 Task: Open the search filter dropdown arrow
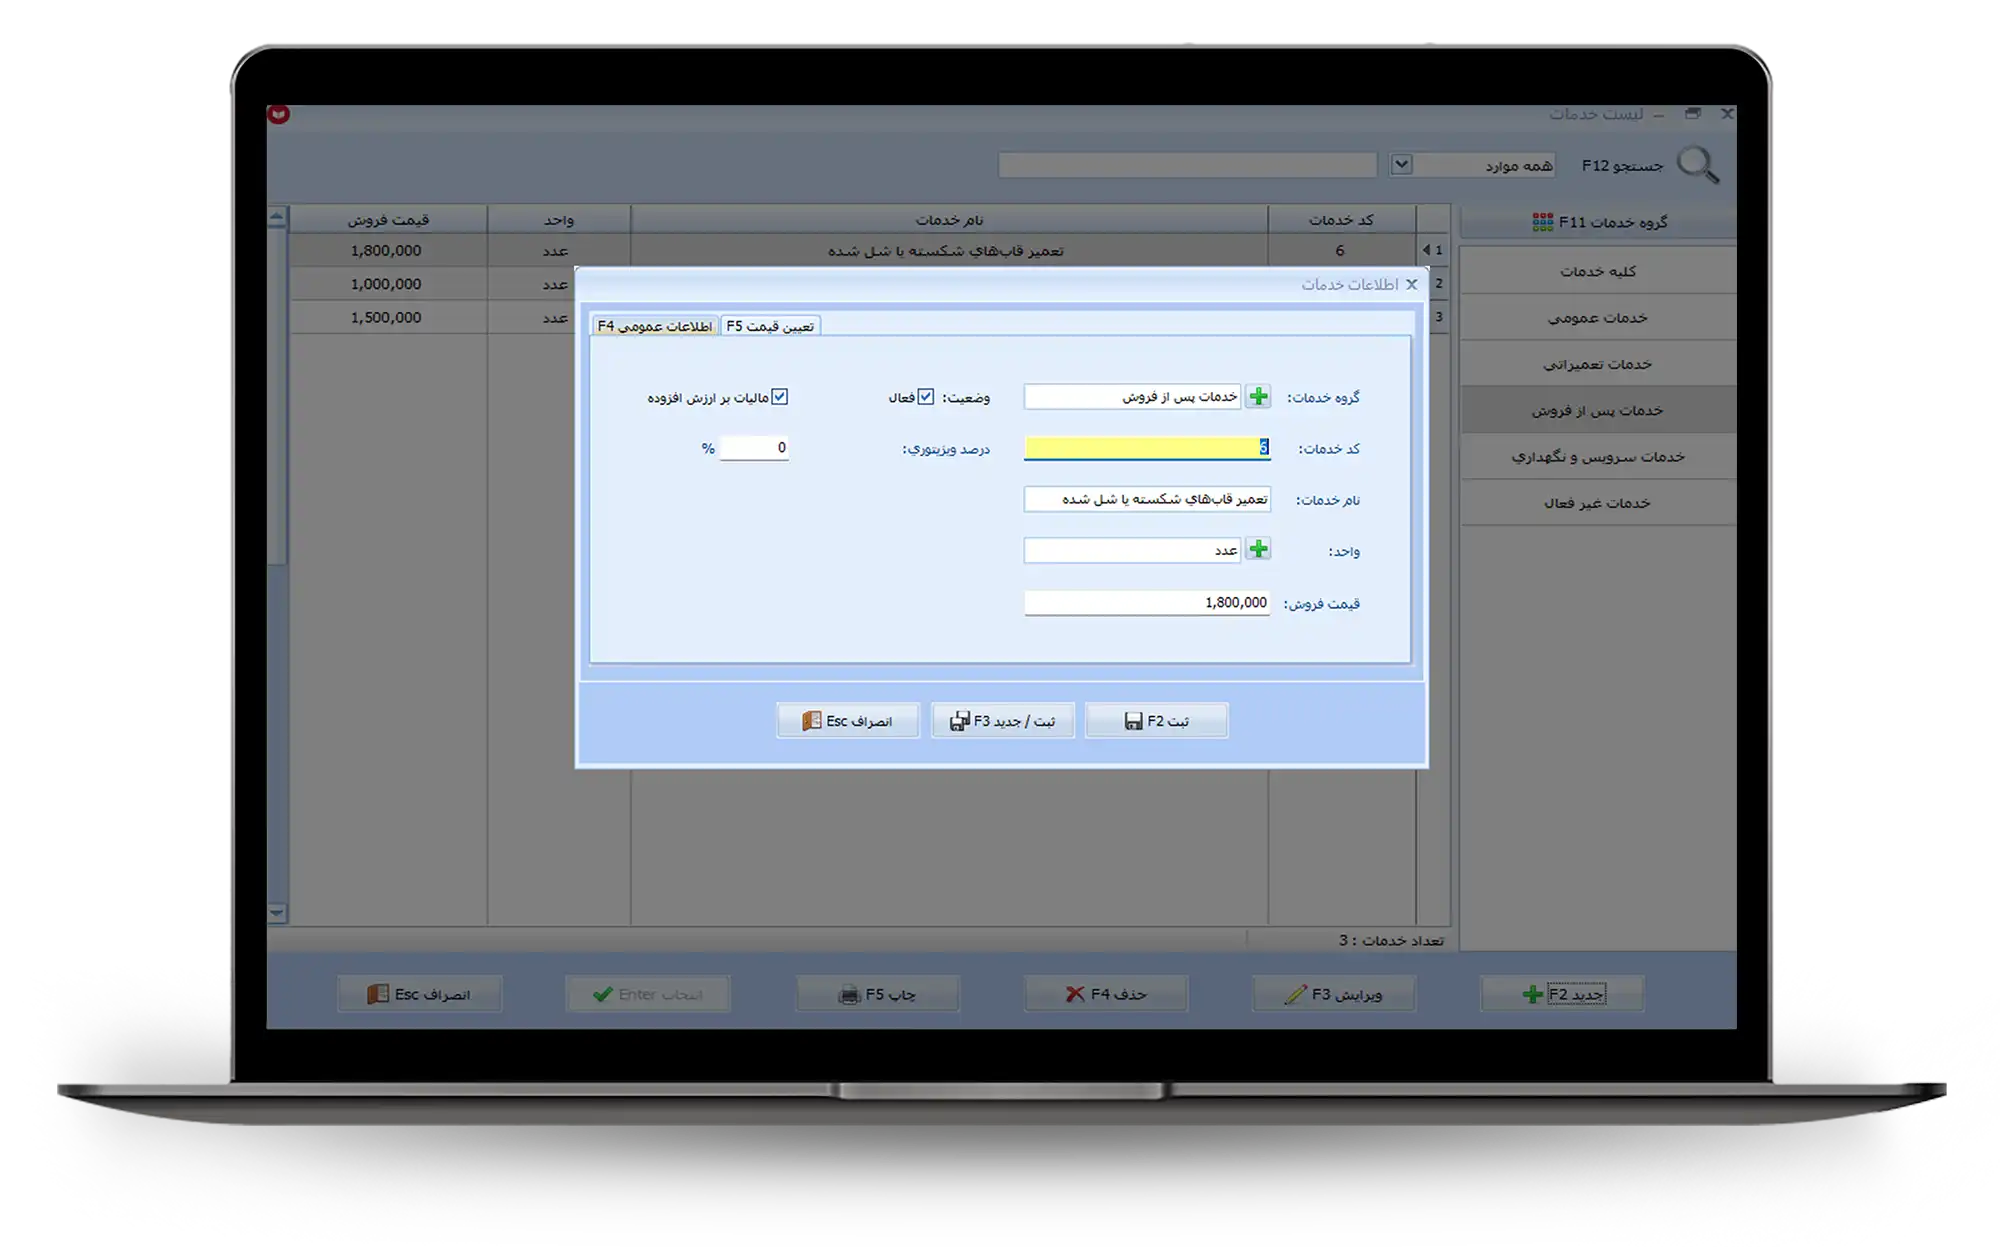(1401, 164)
